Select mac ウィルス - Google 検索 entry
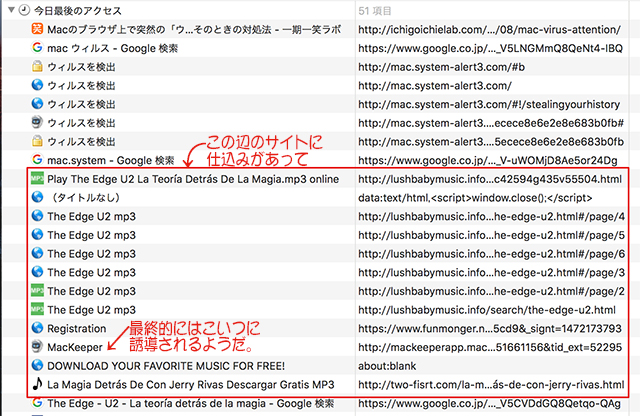The width and height of the screenshot is (640, 416). pyautogui.click(x=113, y=48)
